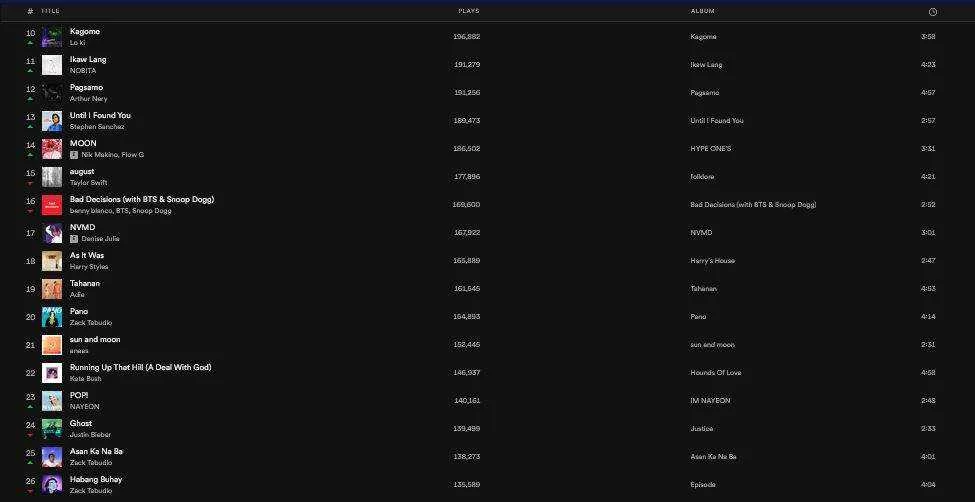Click the green up arrow under rank 23

pos(30,407)
